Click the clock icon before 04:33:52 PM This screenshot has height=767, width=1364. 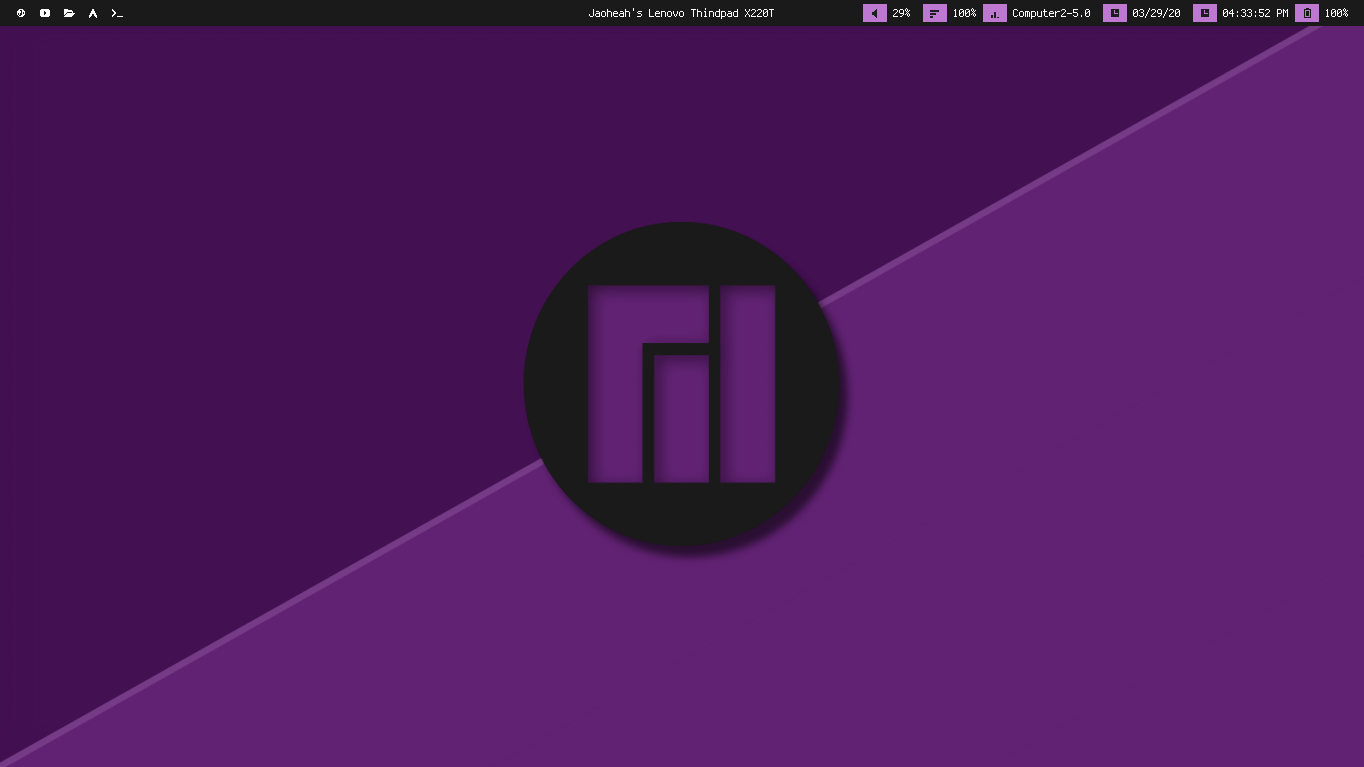pyautogui.click(x=1204, y=13)
